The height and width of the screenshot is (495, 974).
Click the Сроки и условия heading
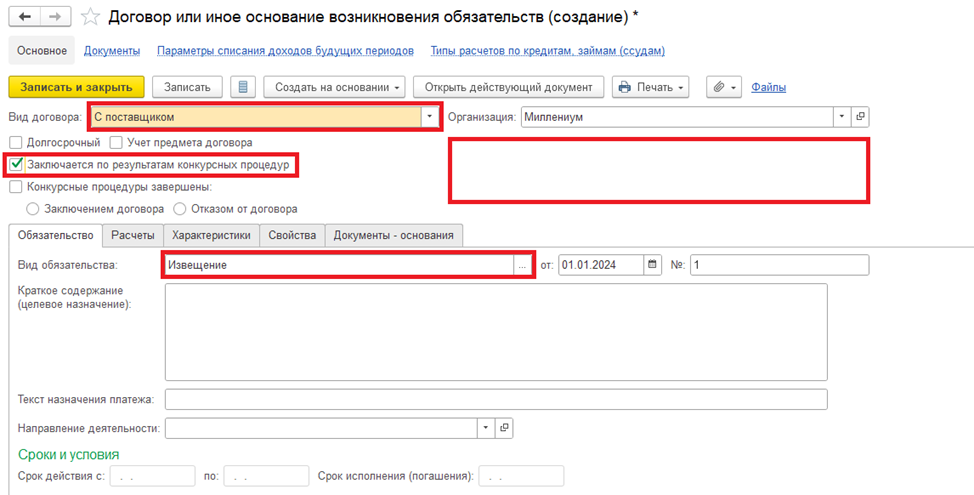coord(68,455)
